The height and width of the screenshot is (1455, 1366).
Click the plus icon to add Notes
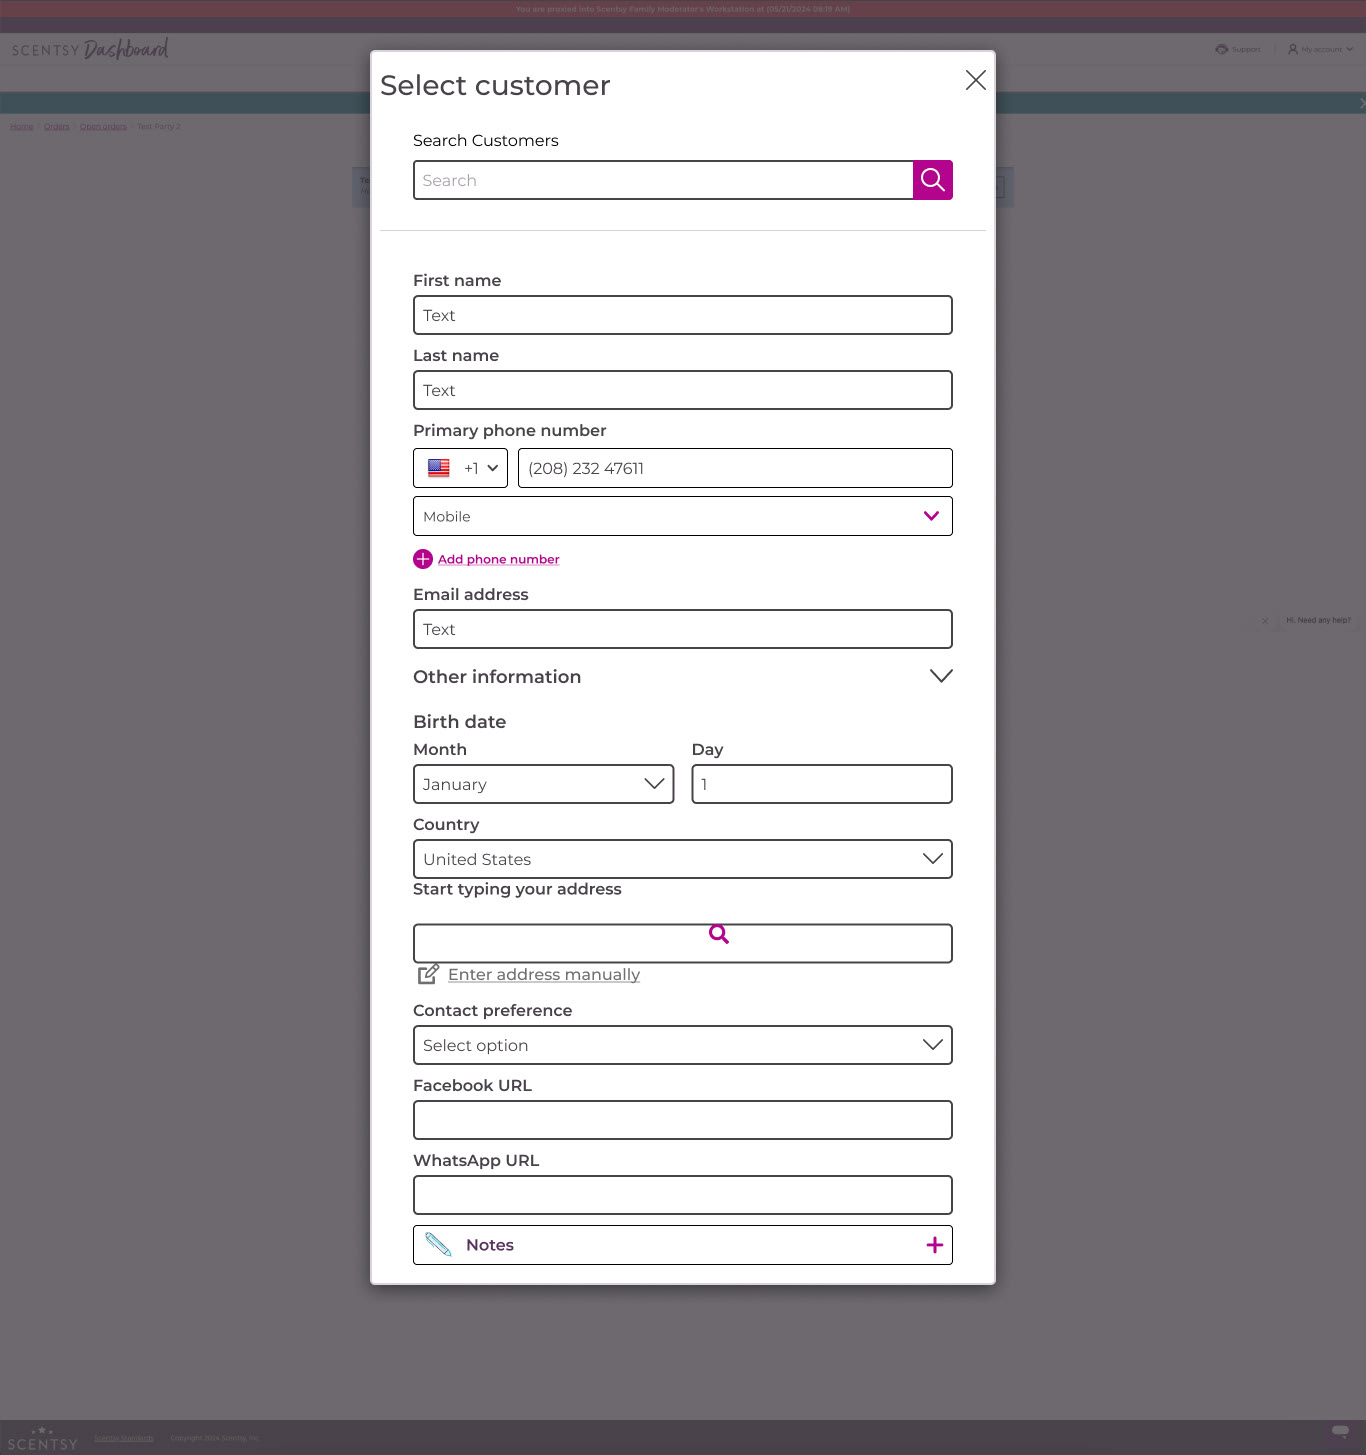(x=935, y=1245)
